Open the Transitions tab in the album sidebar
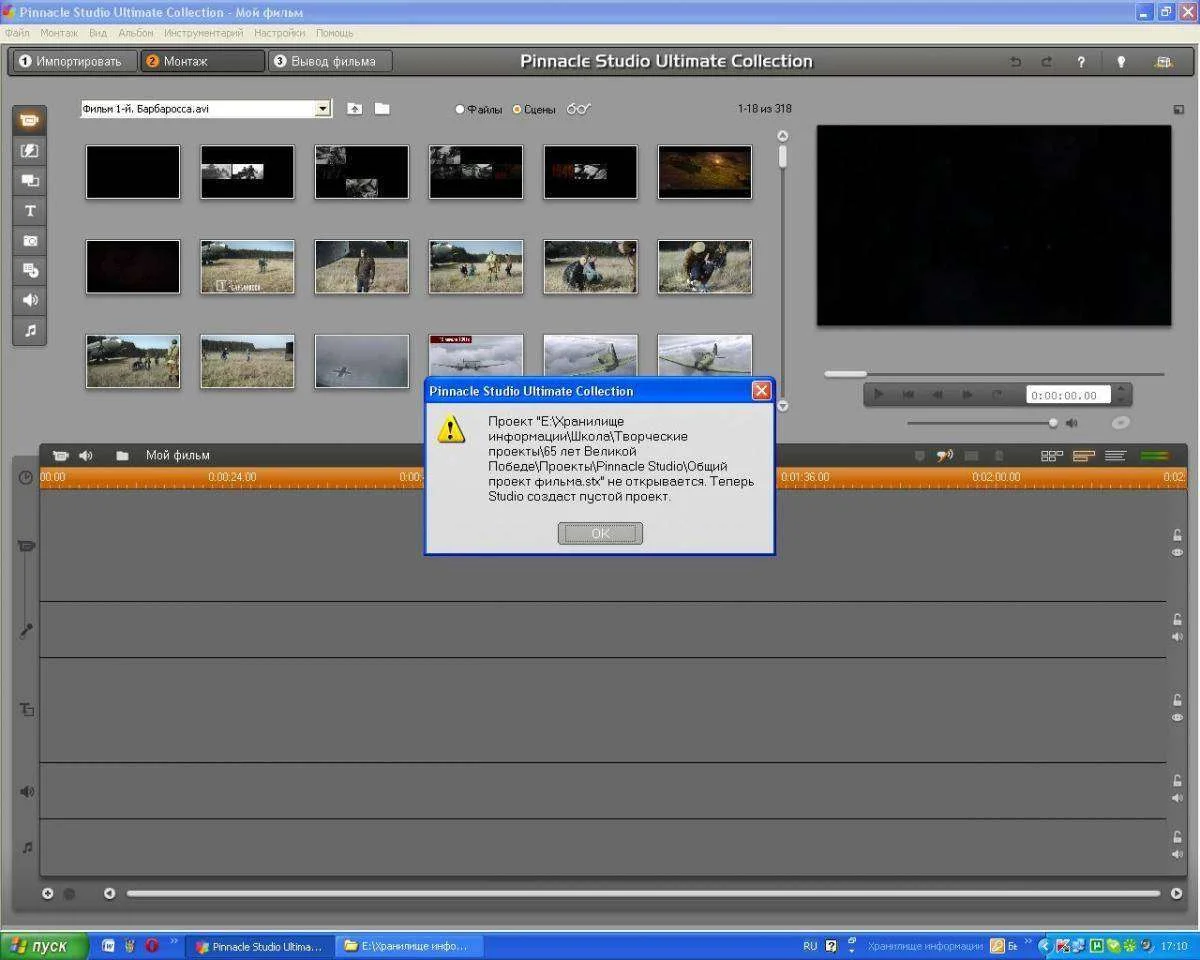Viewport: 1200px width, 960px height. pyautogui.click(x=29, y=151)
